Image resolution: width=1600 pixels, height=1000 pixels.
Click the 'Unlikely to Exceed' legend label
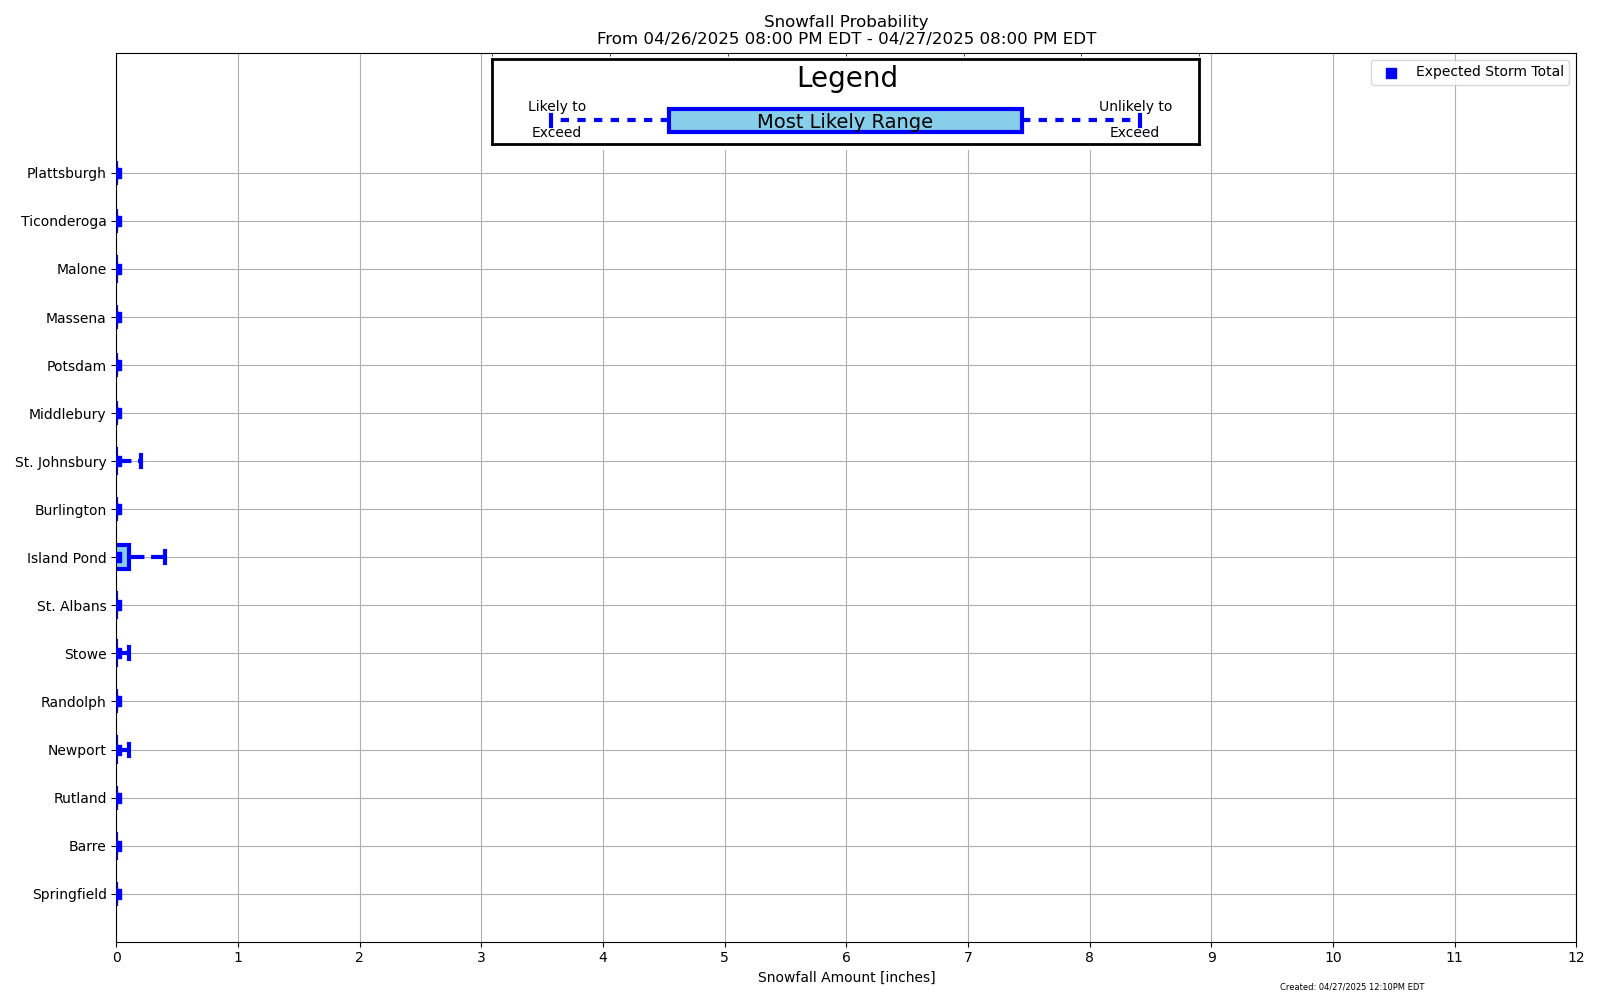tap(1135, 120)
